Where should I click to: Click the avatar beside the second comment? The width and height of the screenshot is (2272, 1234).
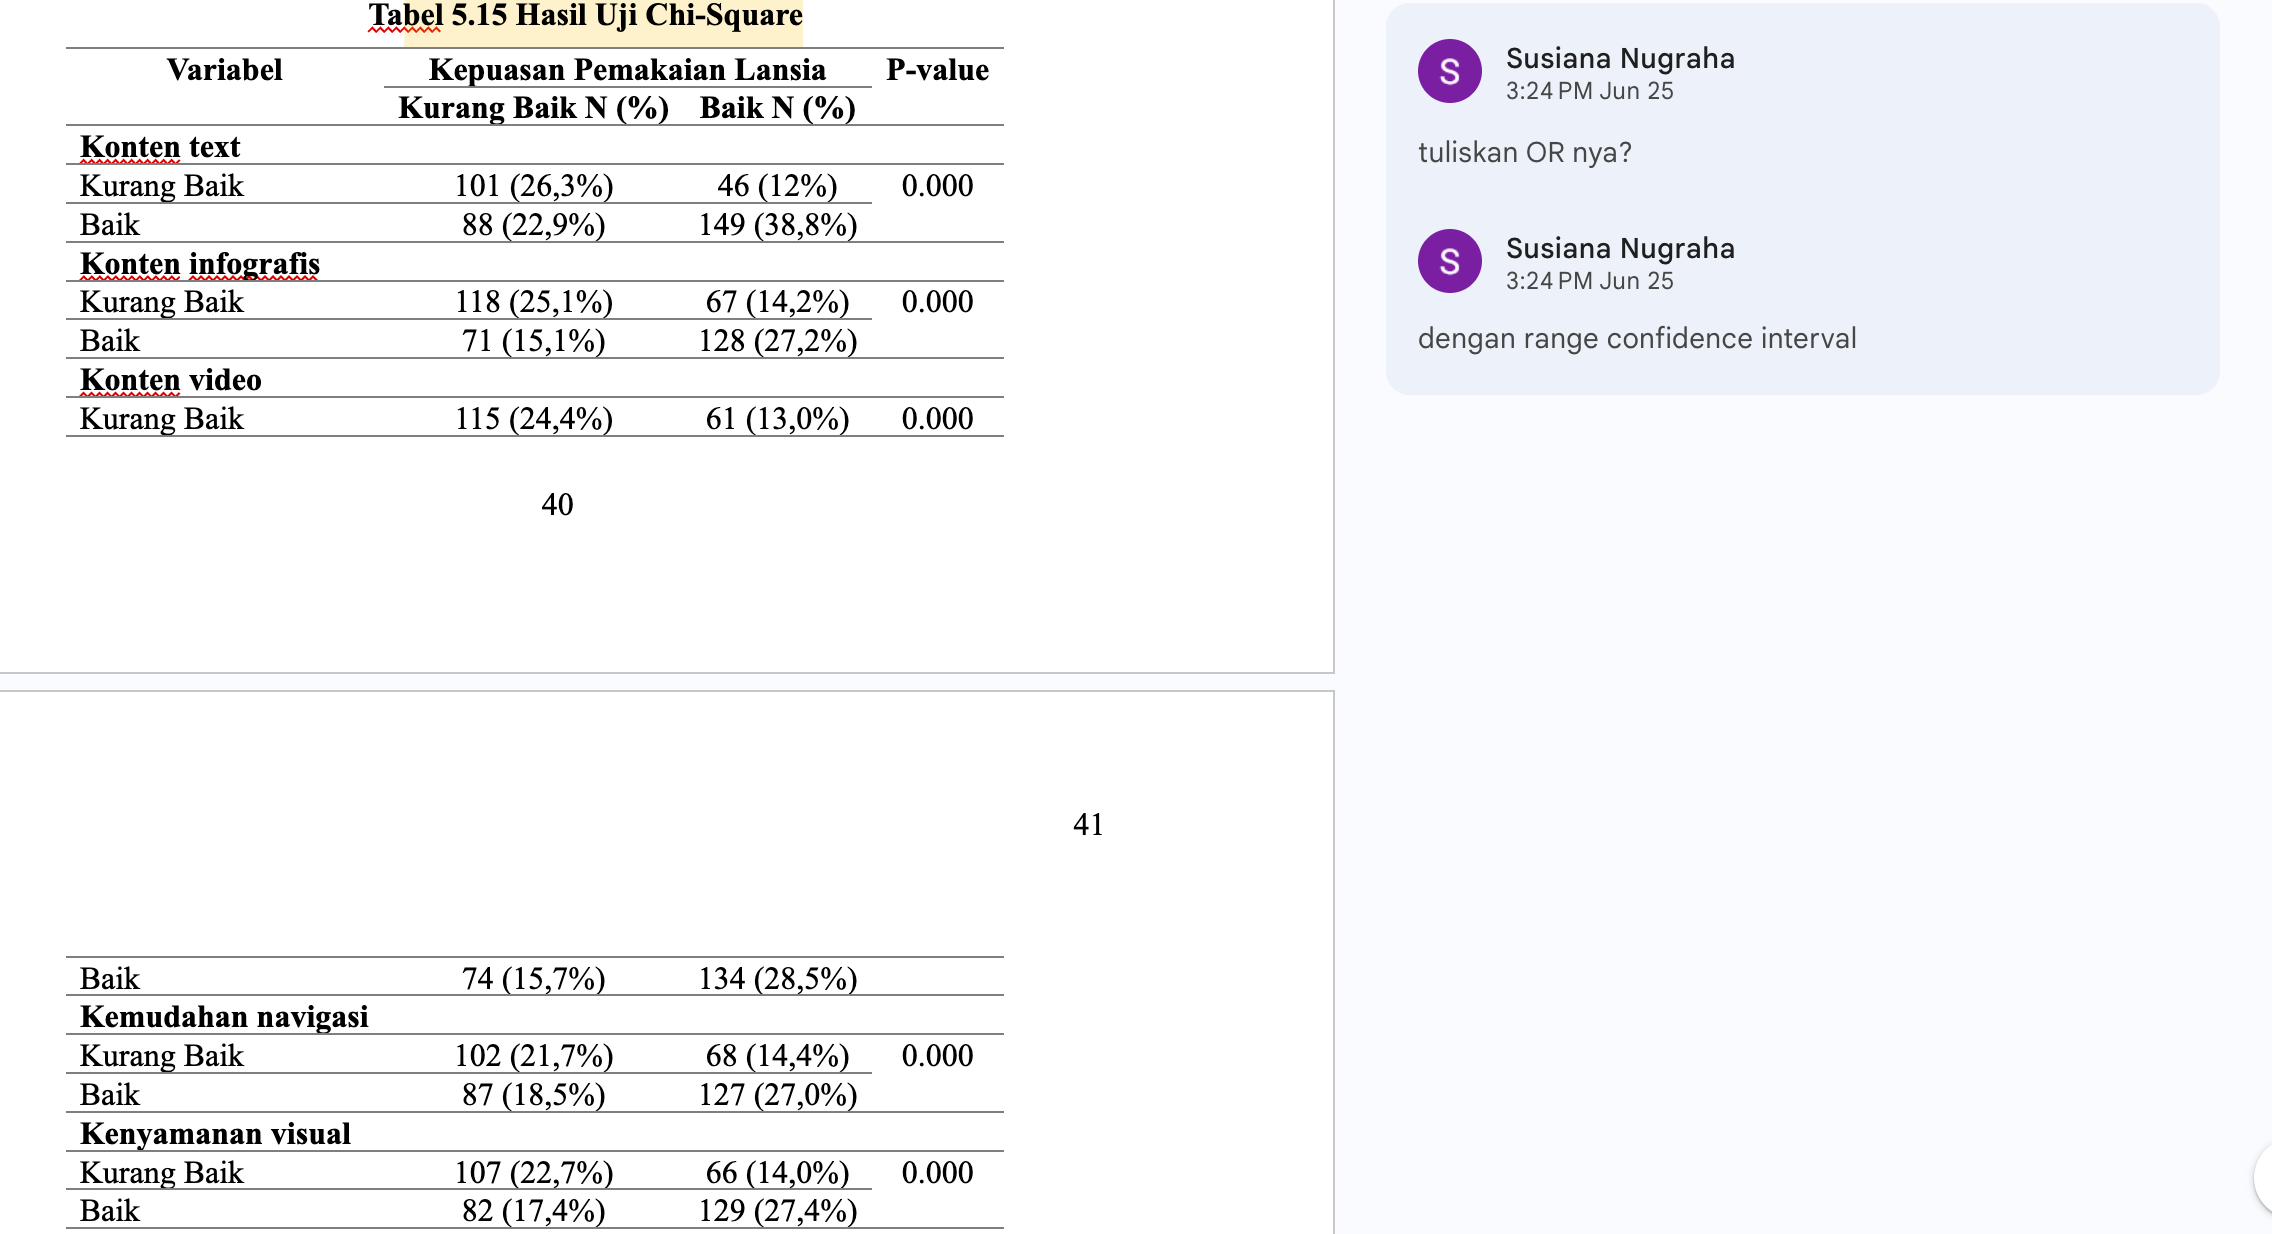[x=1449, y=261]
